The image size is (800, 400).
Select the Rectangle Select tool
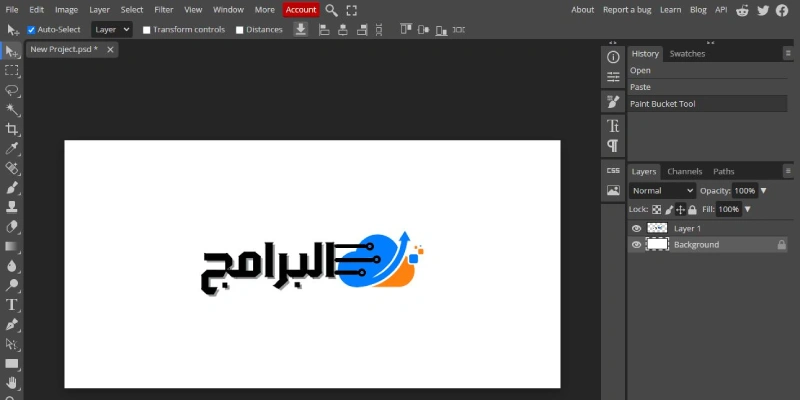12,71
